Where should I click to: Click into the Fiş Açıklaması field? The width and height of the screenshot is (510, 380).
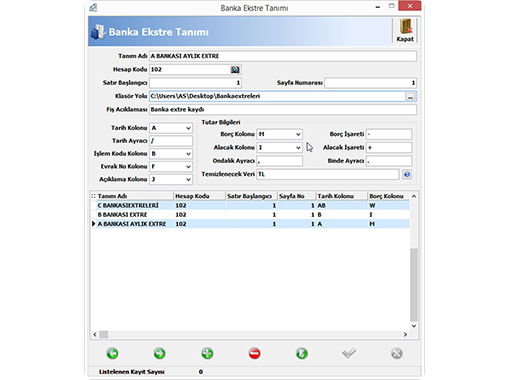tap(283, 109)
